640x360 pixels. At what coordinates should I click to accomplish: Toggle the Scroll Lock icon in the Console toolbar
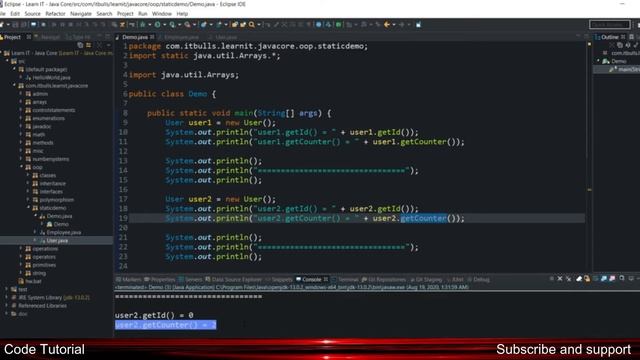point(587,278)
